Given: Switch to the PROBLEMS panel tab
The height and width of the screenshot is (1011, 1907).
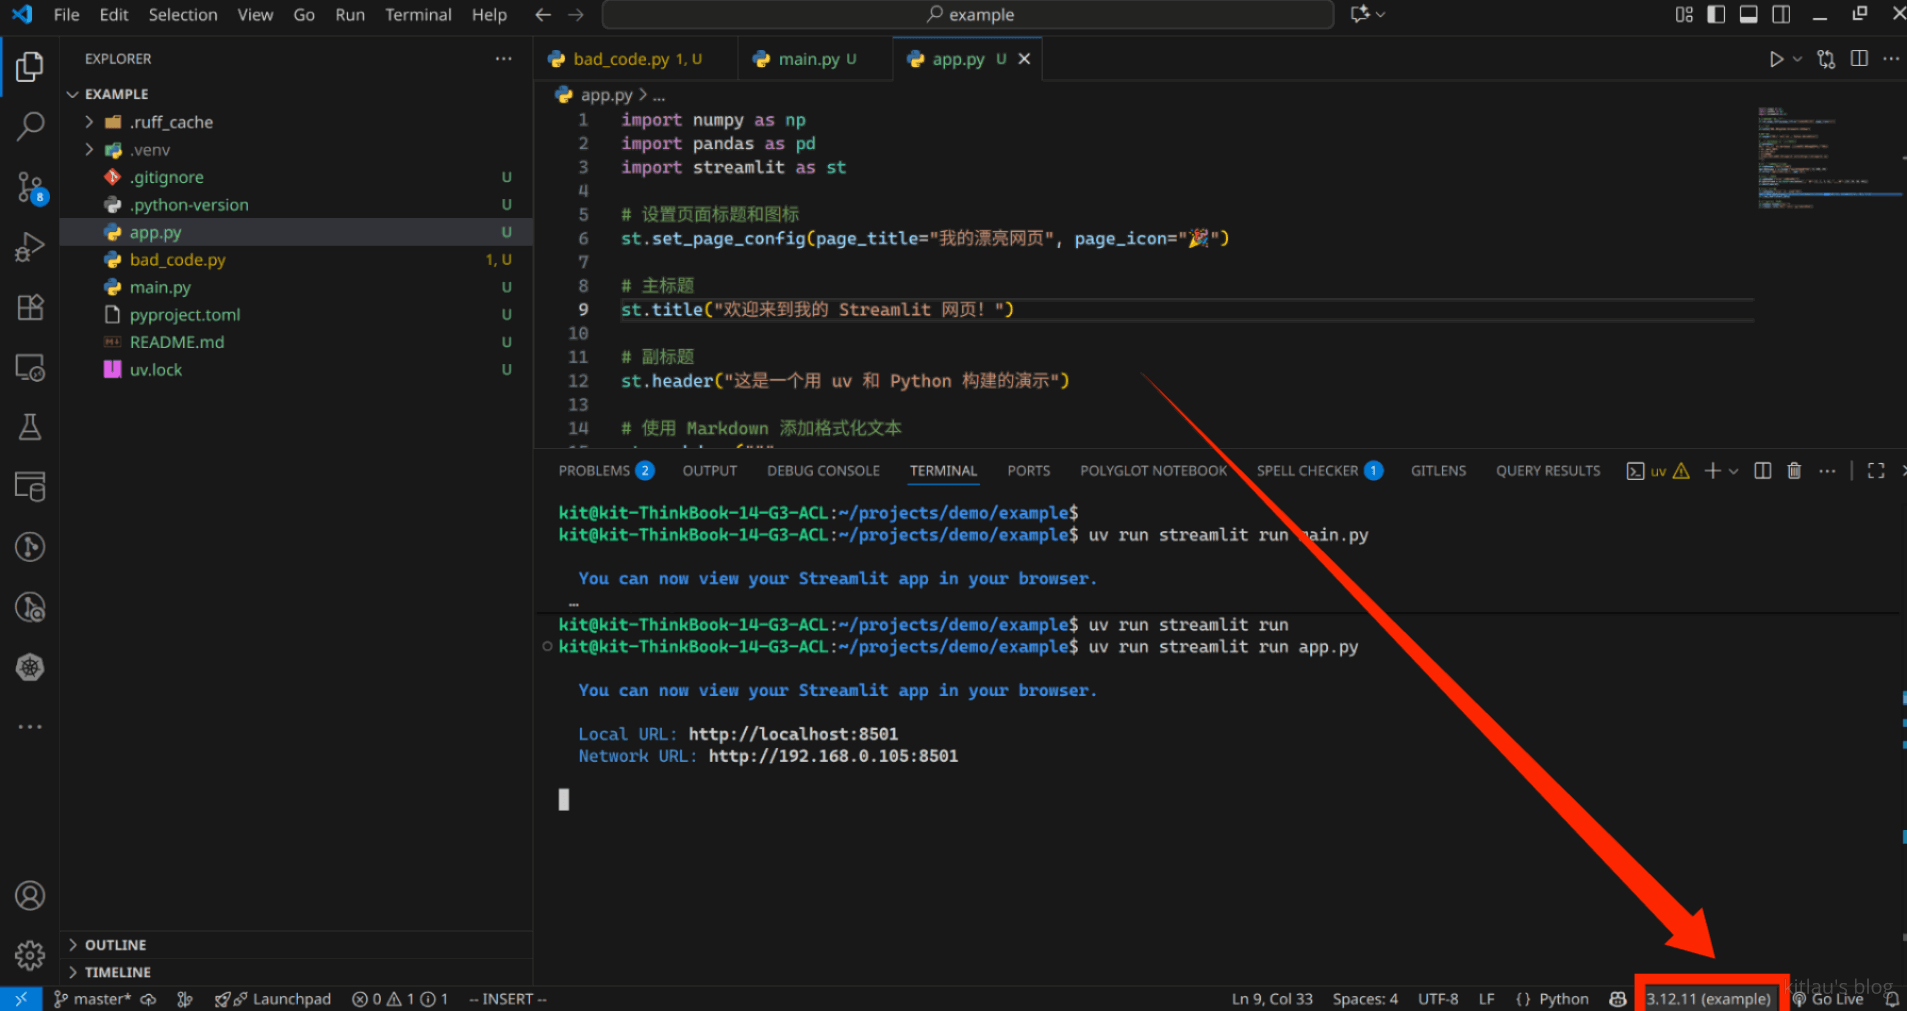Looking at the screenshot, I should 594,471.
